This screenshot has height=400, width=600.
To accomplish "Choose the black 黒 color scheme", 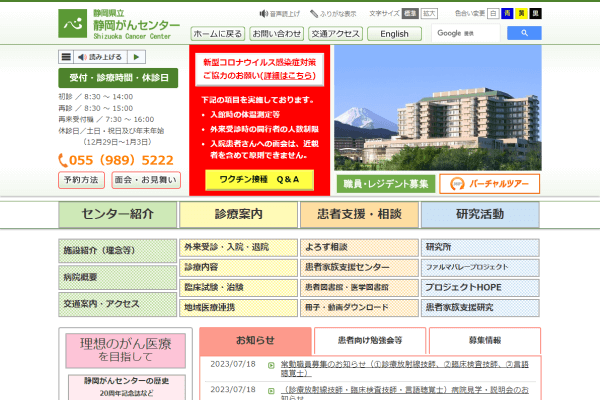I will pos(535,14).
